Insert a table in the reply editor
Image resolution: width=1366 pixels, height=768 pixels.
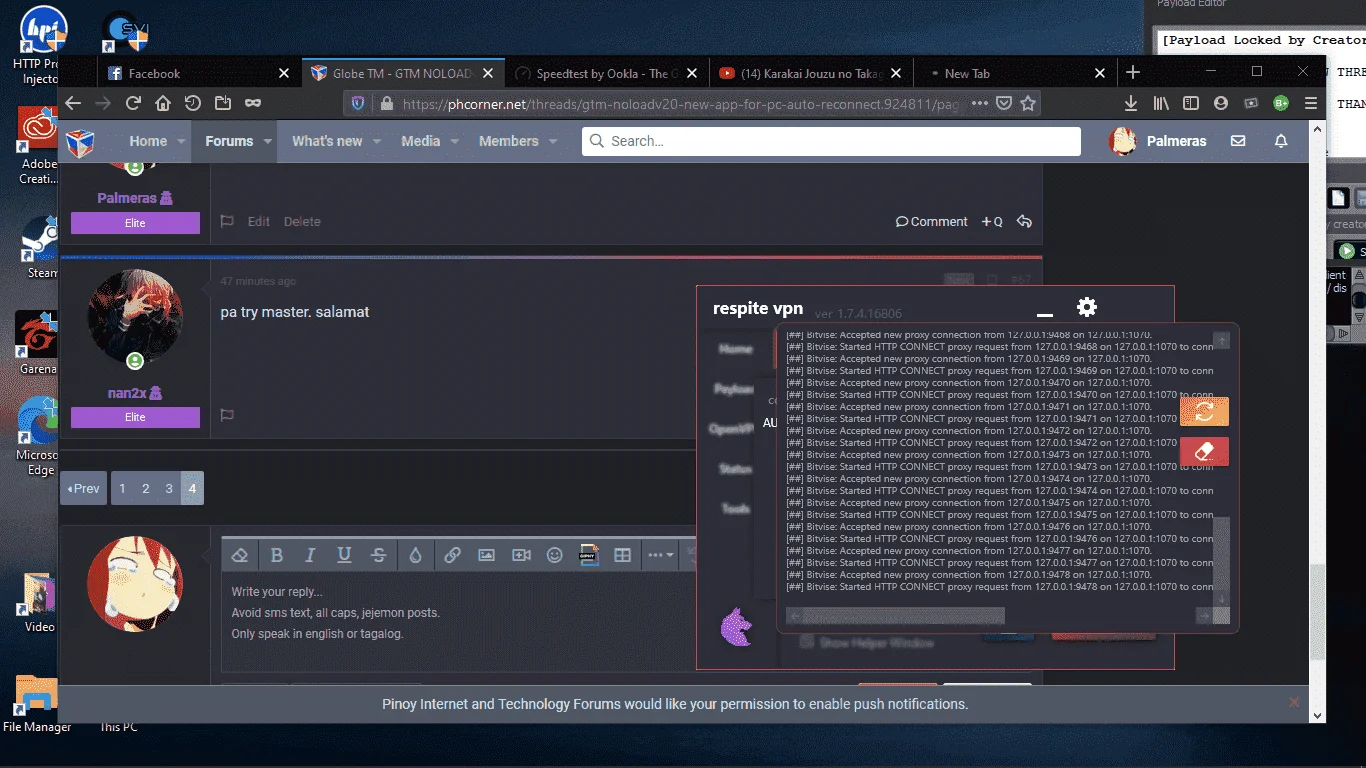(622, 555)
